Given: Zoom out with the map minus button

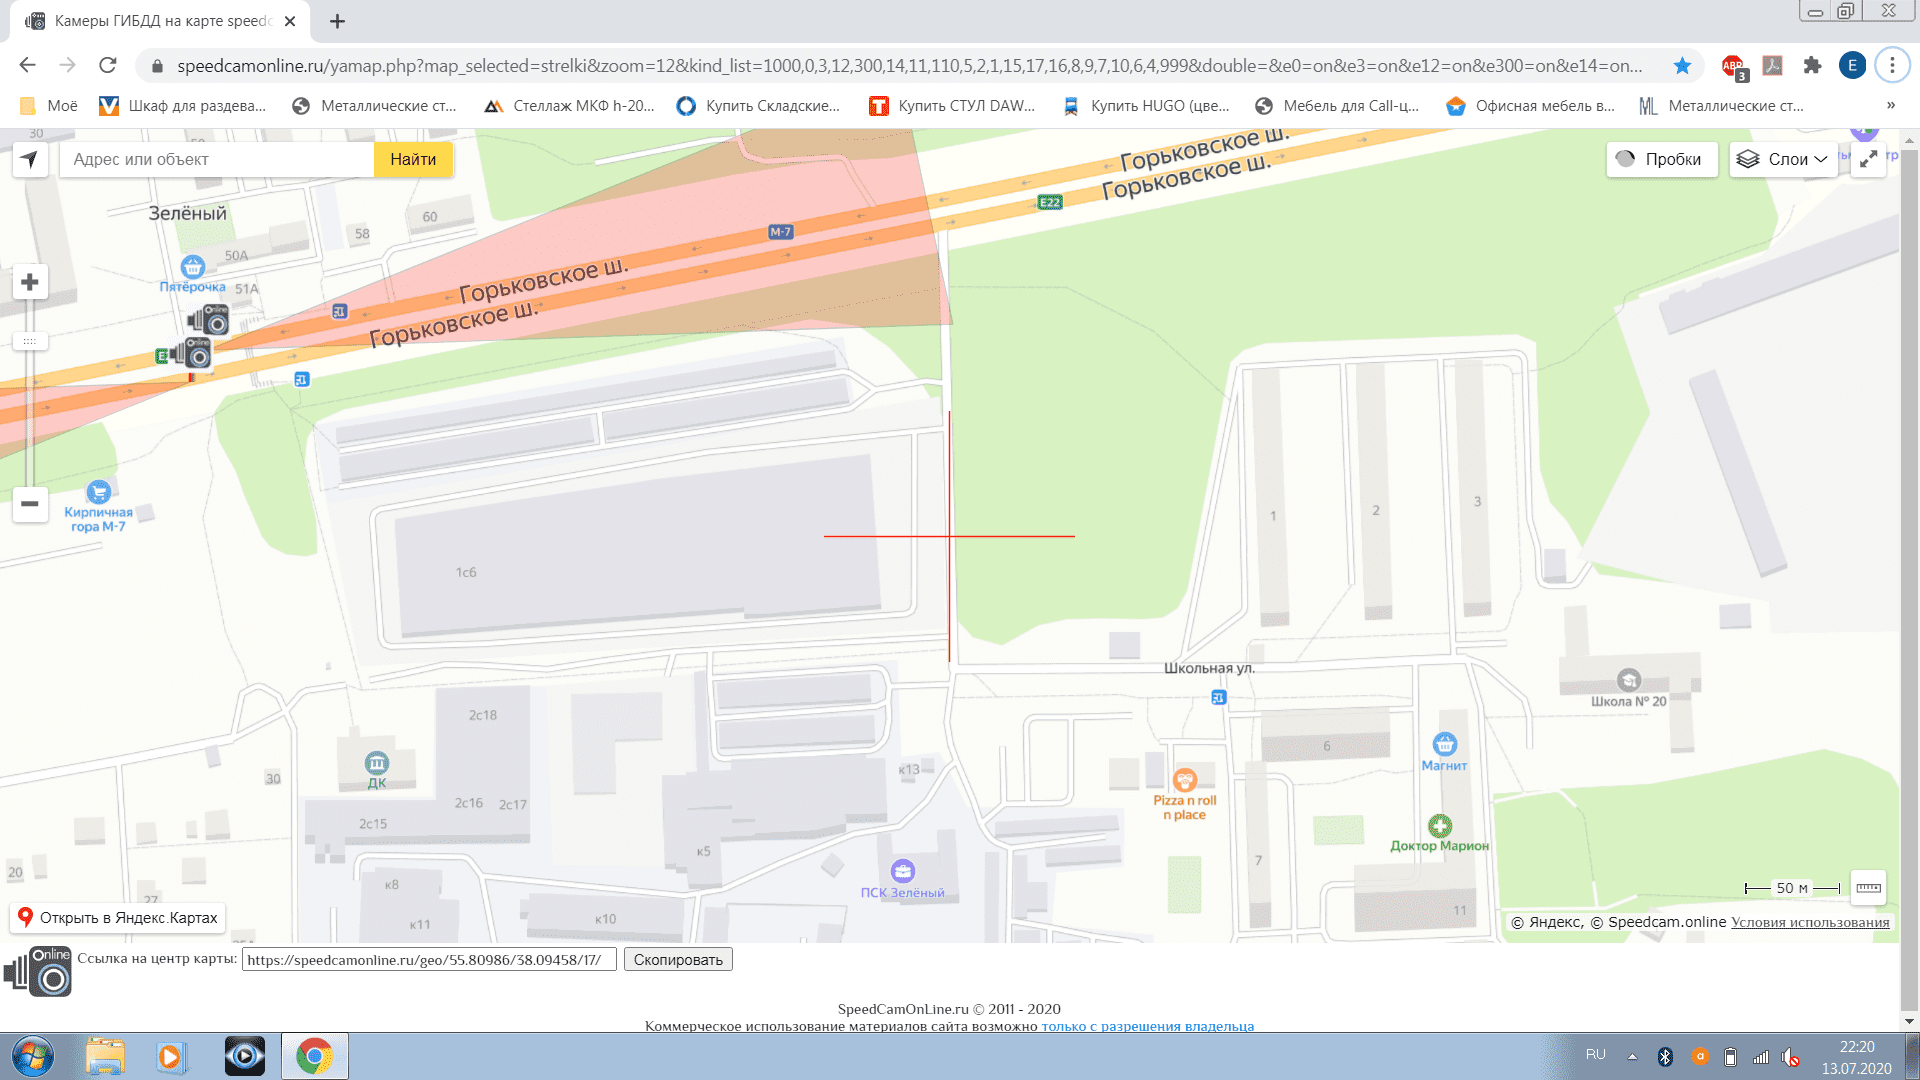Looking at the screenshot, I should click(30, 504).
